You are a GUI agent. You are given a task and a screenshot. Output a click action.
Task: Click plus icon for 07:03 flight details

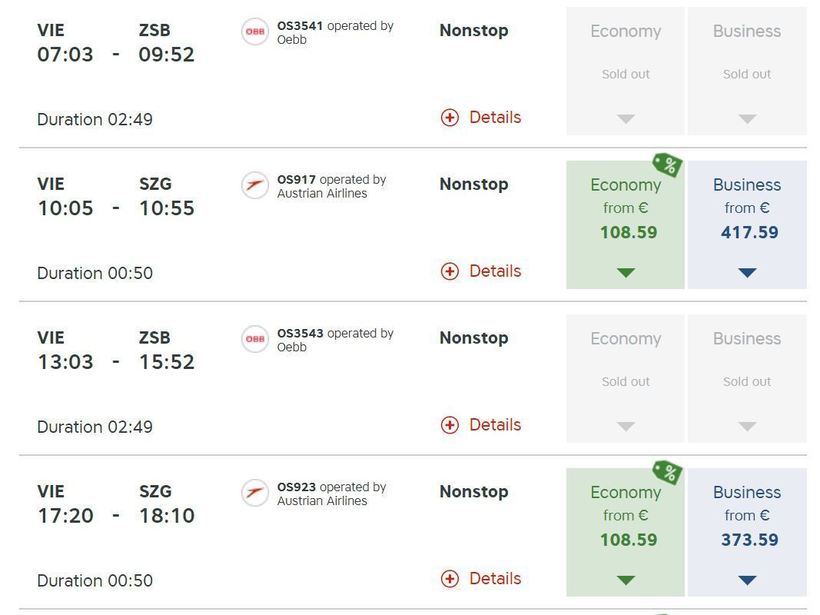tap(450, 118)
